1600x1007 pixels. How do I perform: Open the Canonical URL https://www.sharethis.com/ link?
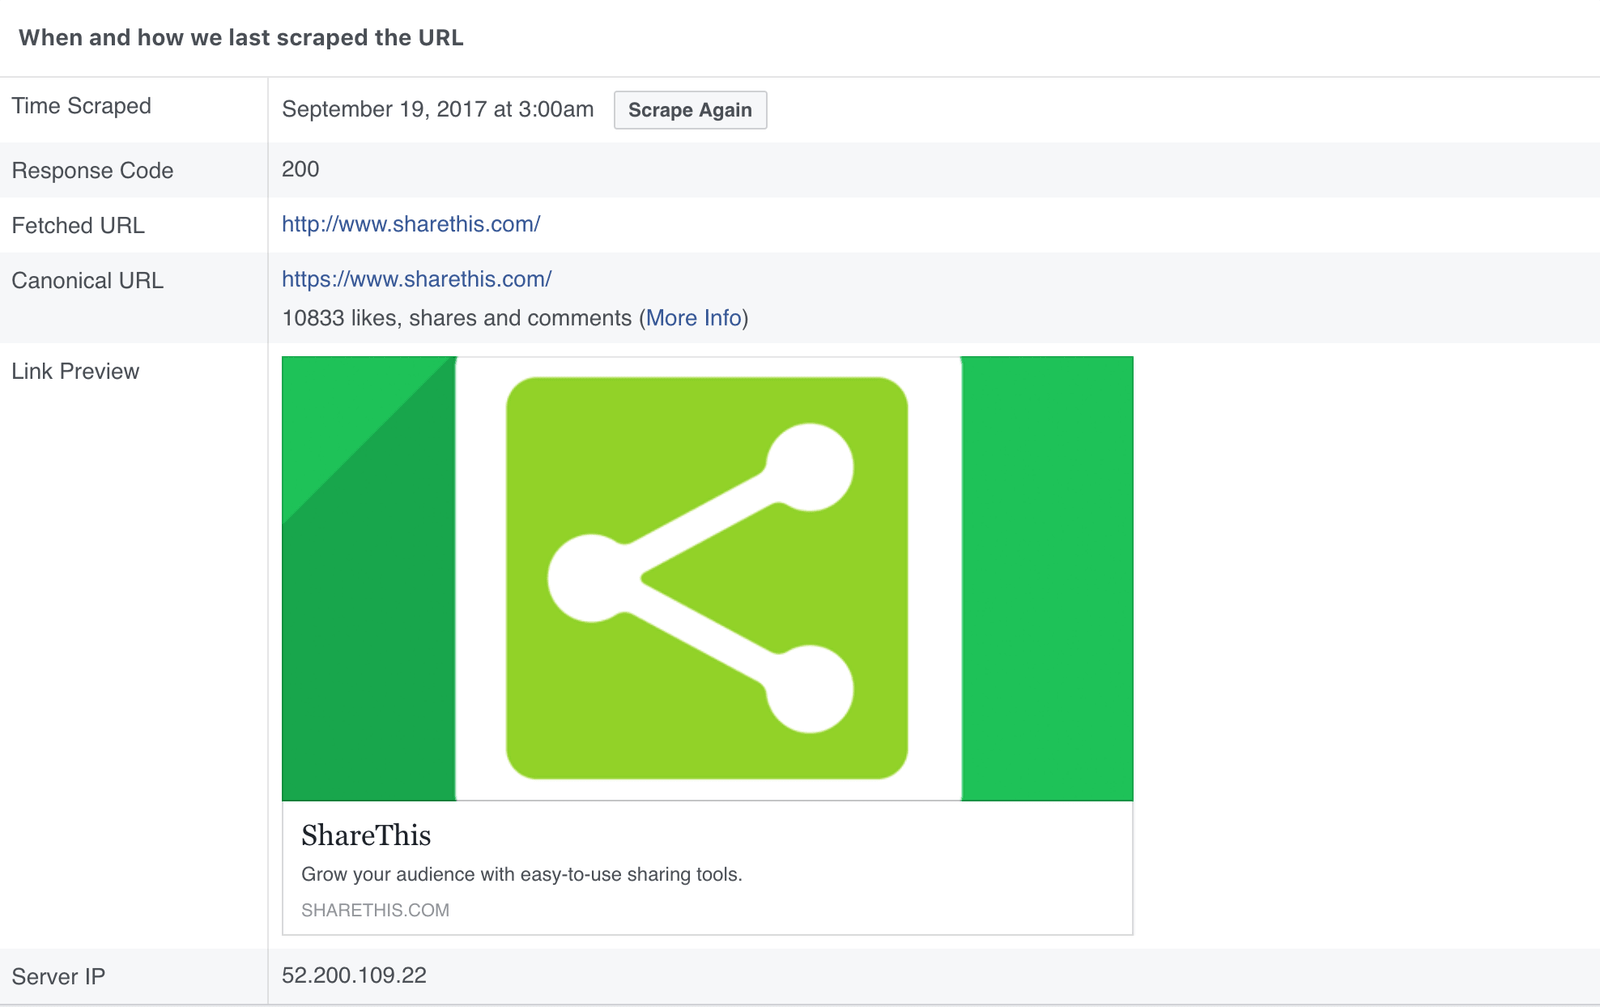click(x=417, y=279)
